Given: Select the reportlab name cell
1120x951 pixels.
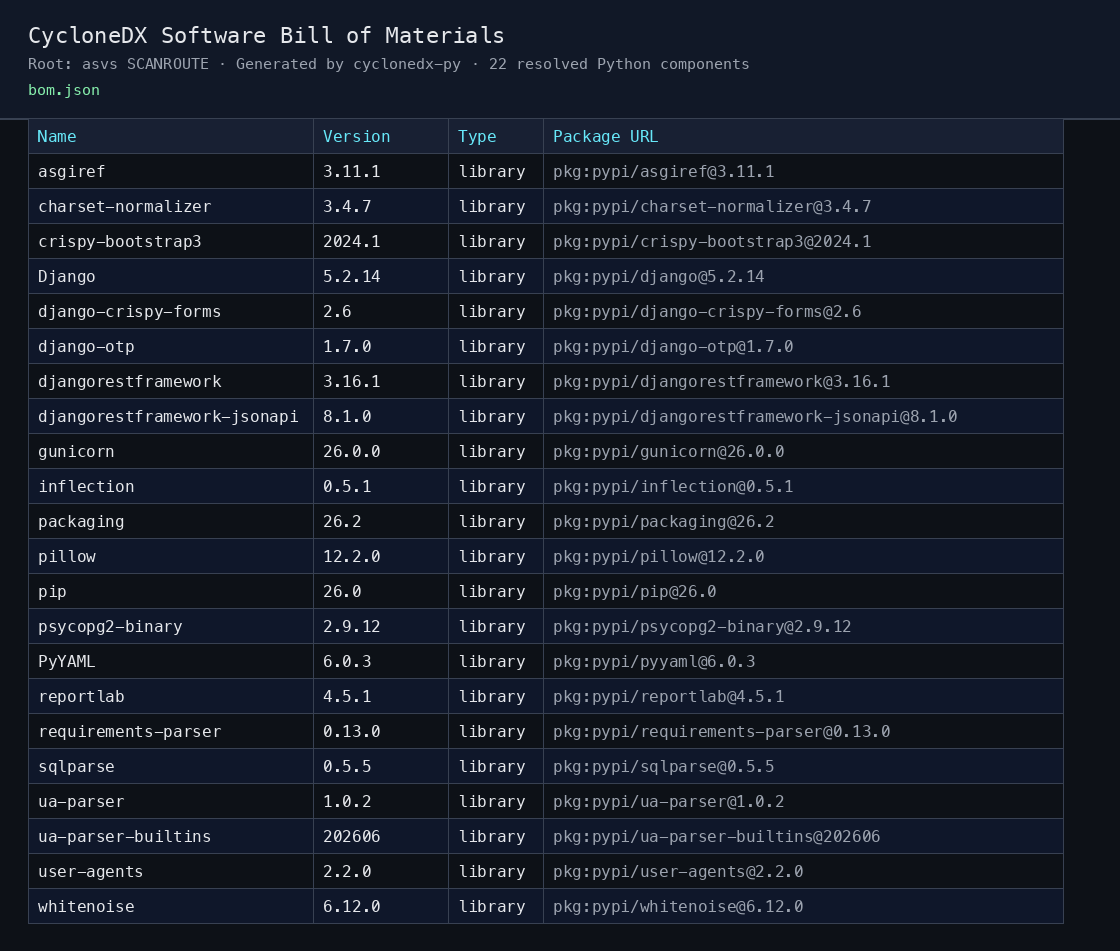Looking at the screenshot, I should [171, 697].
